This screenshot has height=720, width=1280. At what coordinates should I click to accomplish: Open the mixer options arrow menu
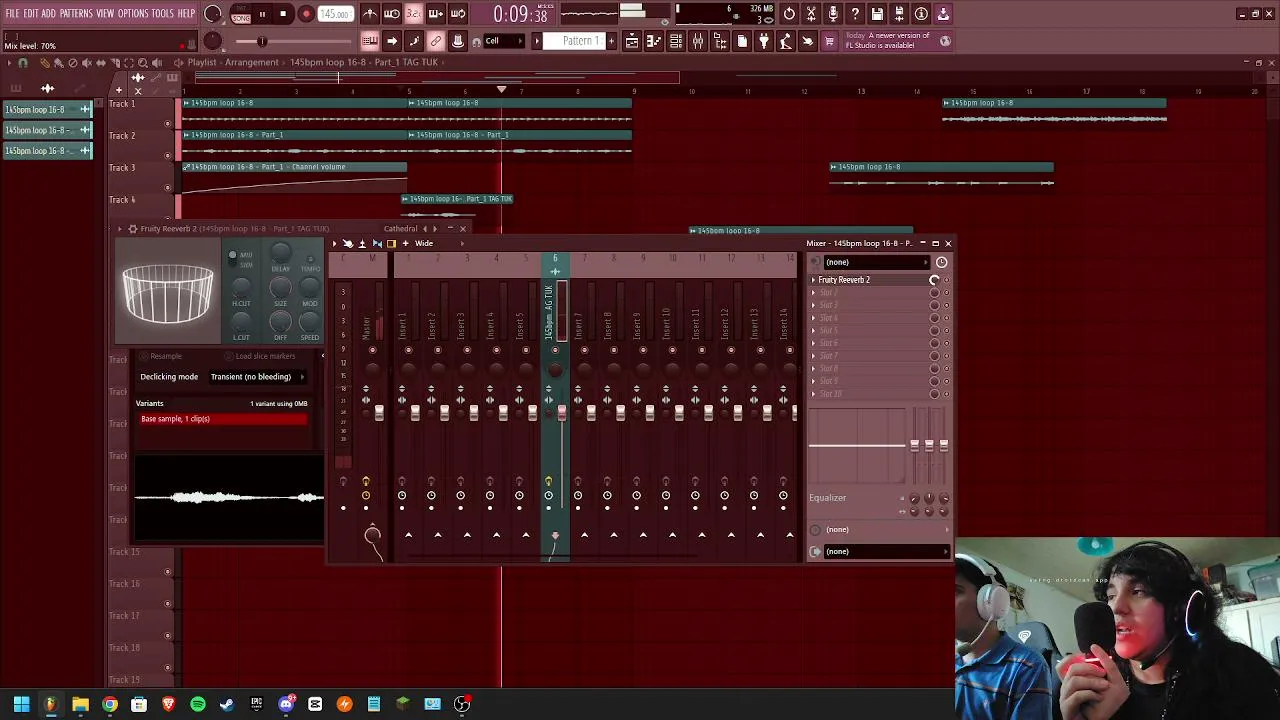(x=335, y=243)
